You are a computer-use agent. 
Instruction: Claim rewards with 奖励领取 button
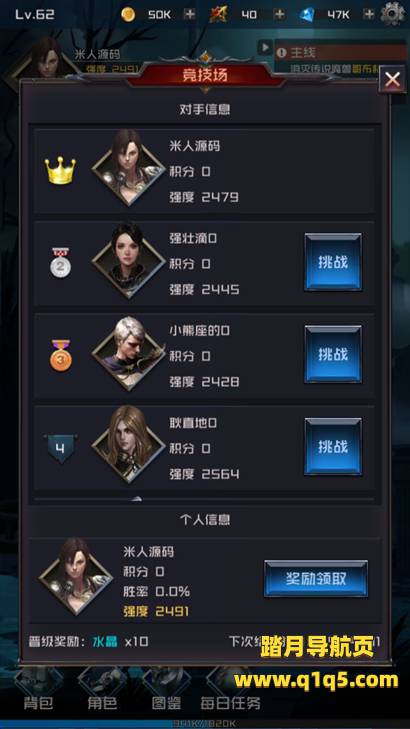[316, 578]
